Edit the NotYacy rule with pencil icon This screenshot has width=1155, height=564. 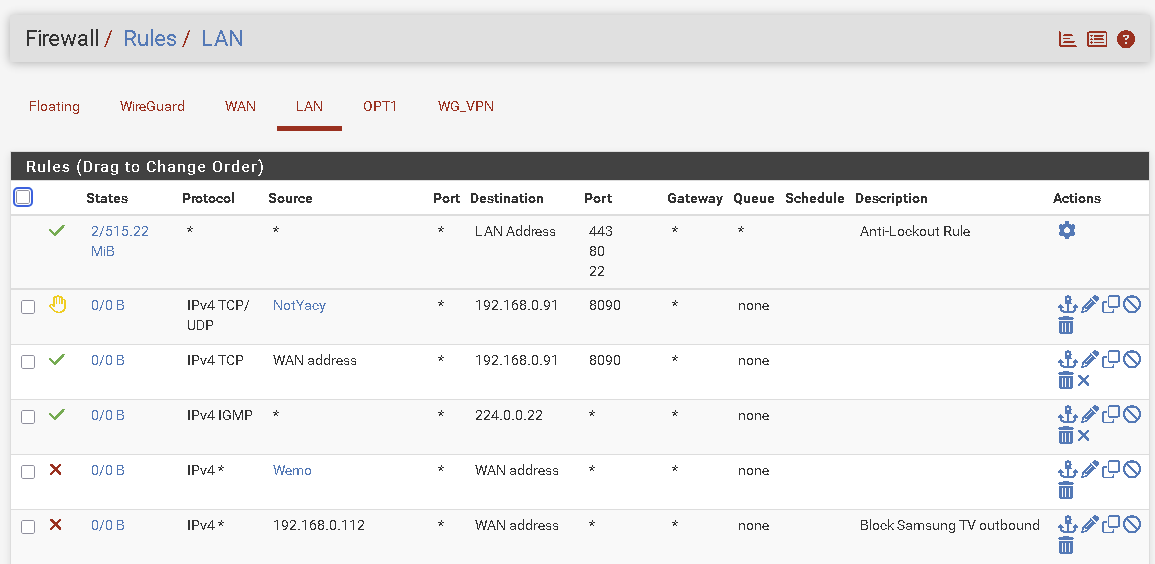1089,304
